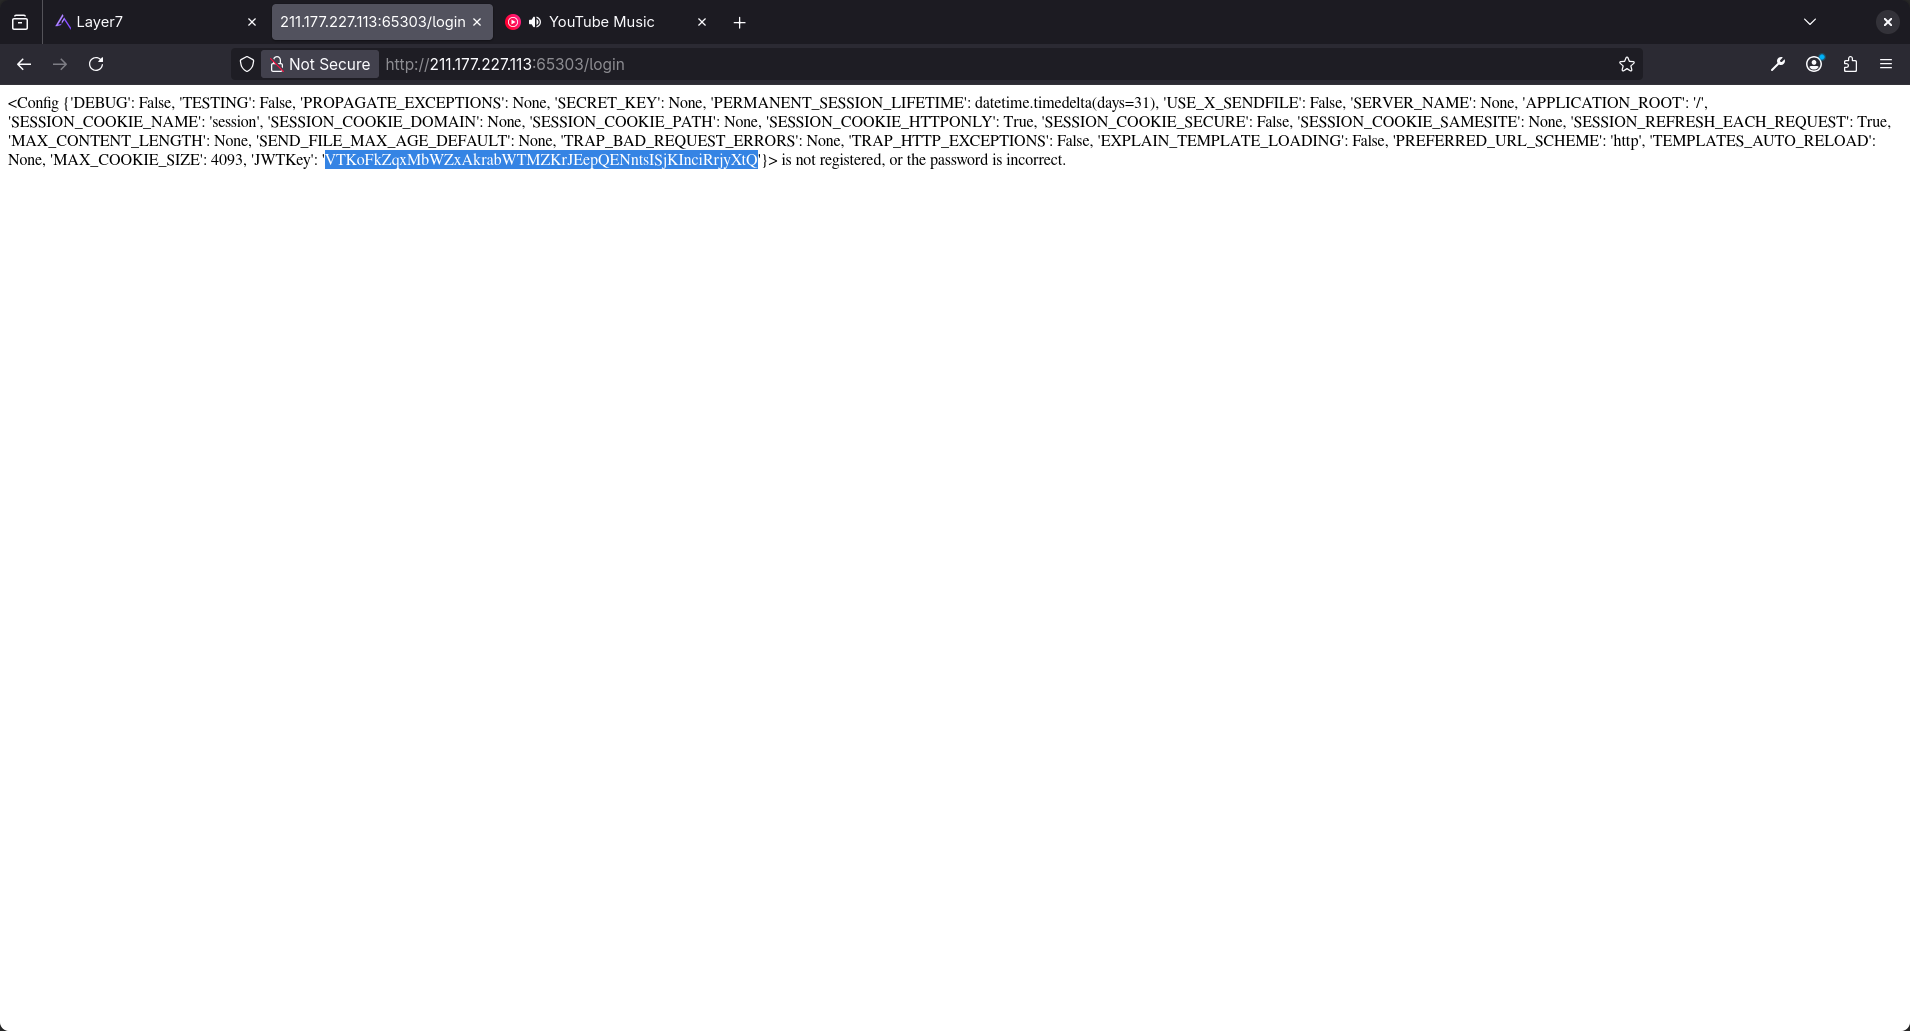1910x1031 pixels.
Task: Open the Firefox account icon
Action: coord(1814,64)
